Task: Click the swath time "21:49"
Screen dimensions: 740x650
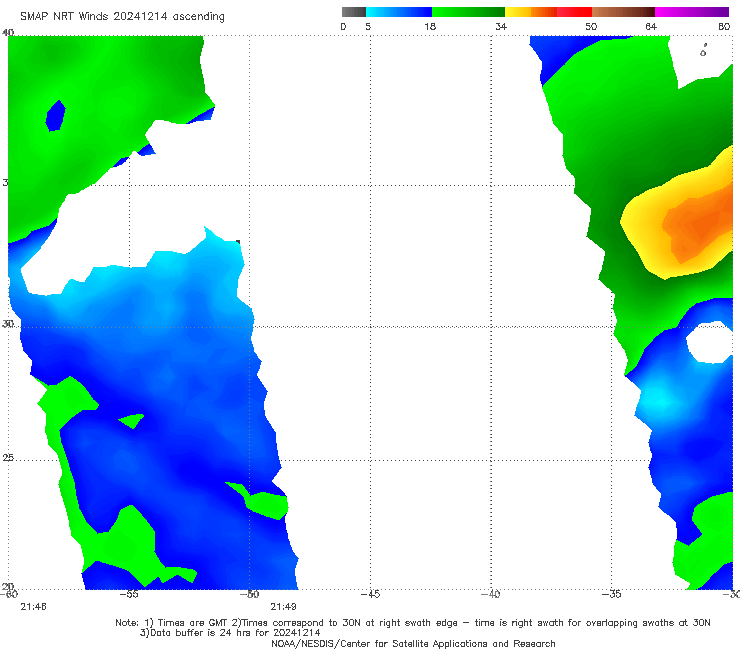Action: tap(283, 607)
